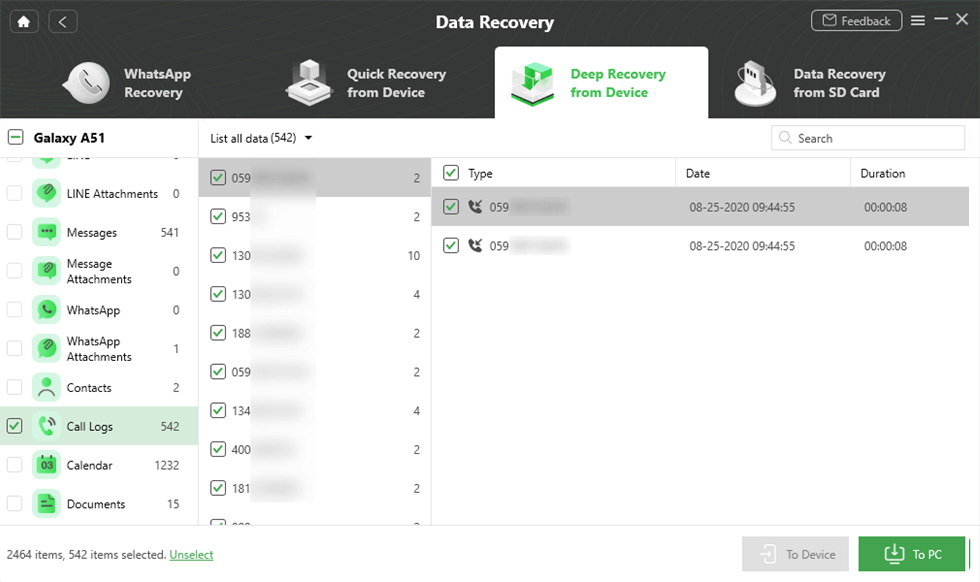Uncheck the Call Logs checkbox
The height and width of the screenshot is (582, 980).
click(14, 426)
